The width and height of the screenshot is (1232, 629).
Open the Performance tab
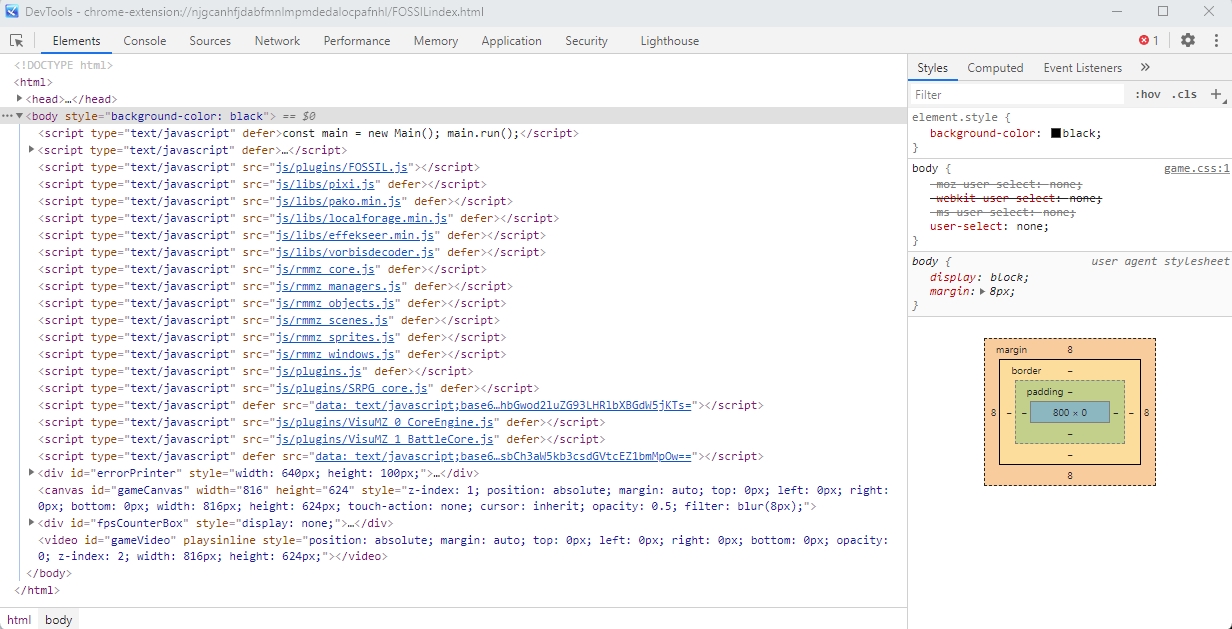coord(357,41)
